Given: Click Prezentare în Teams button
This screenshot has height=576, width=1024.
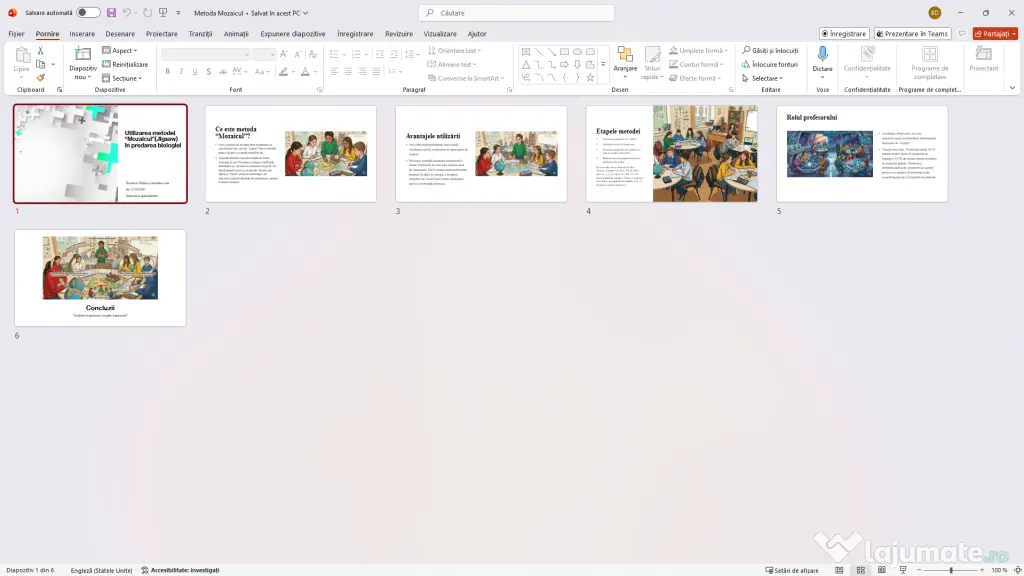Looking at the screenshot, I should 912,34.
